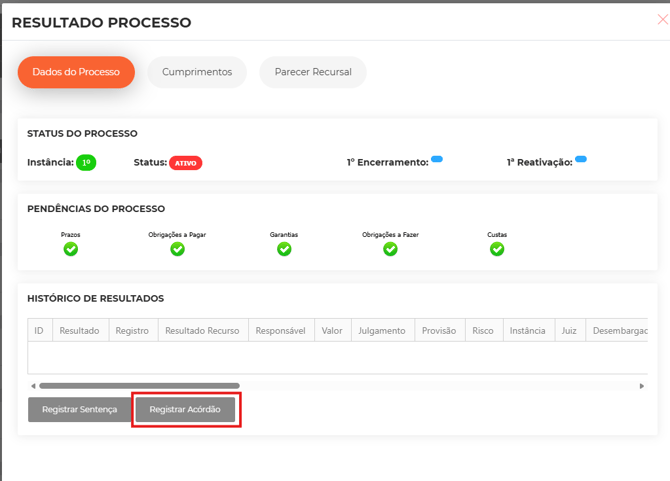Click the Resultado column header
The width and height of the screenshot is (670, 481).
79,331
